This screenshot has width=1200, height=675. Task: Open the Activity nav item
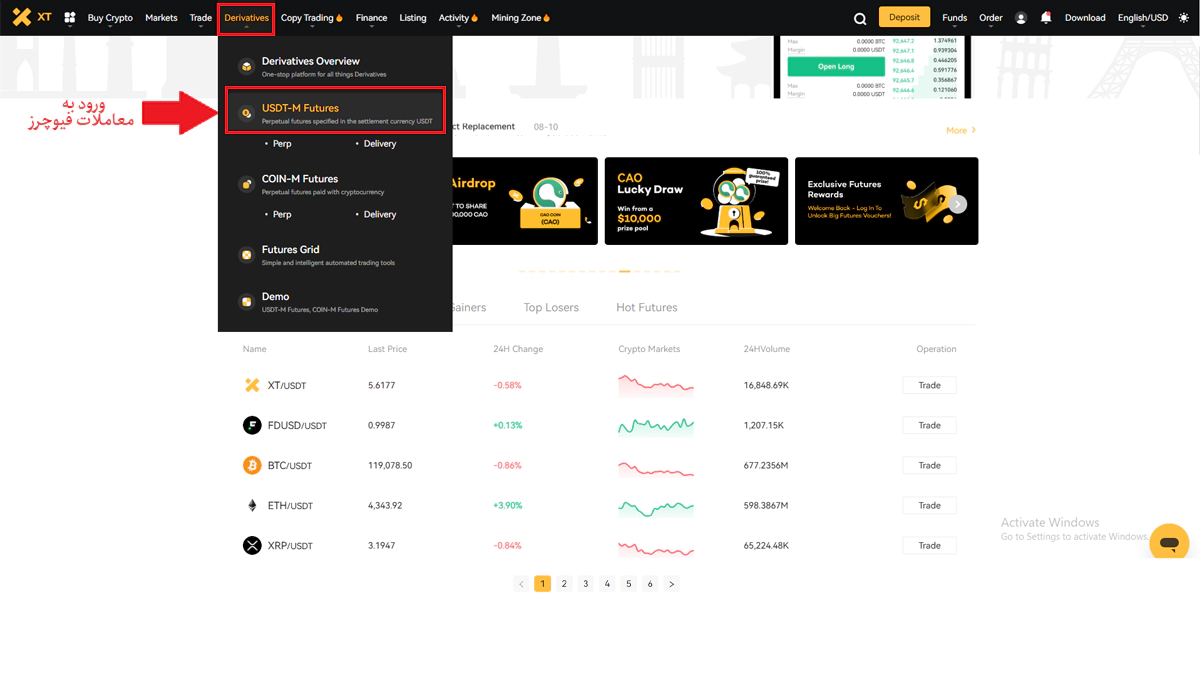click(x=458, y=18)
